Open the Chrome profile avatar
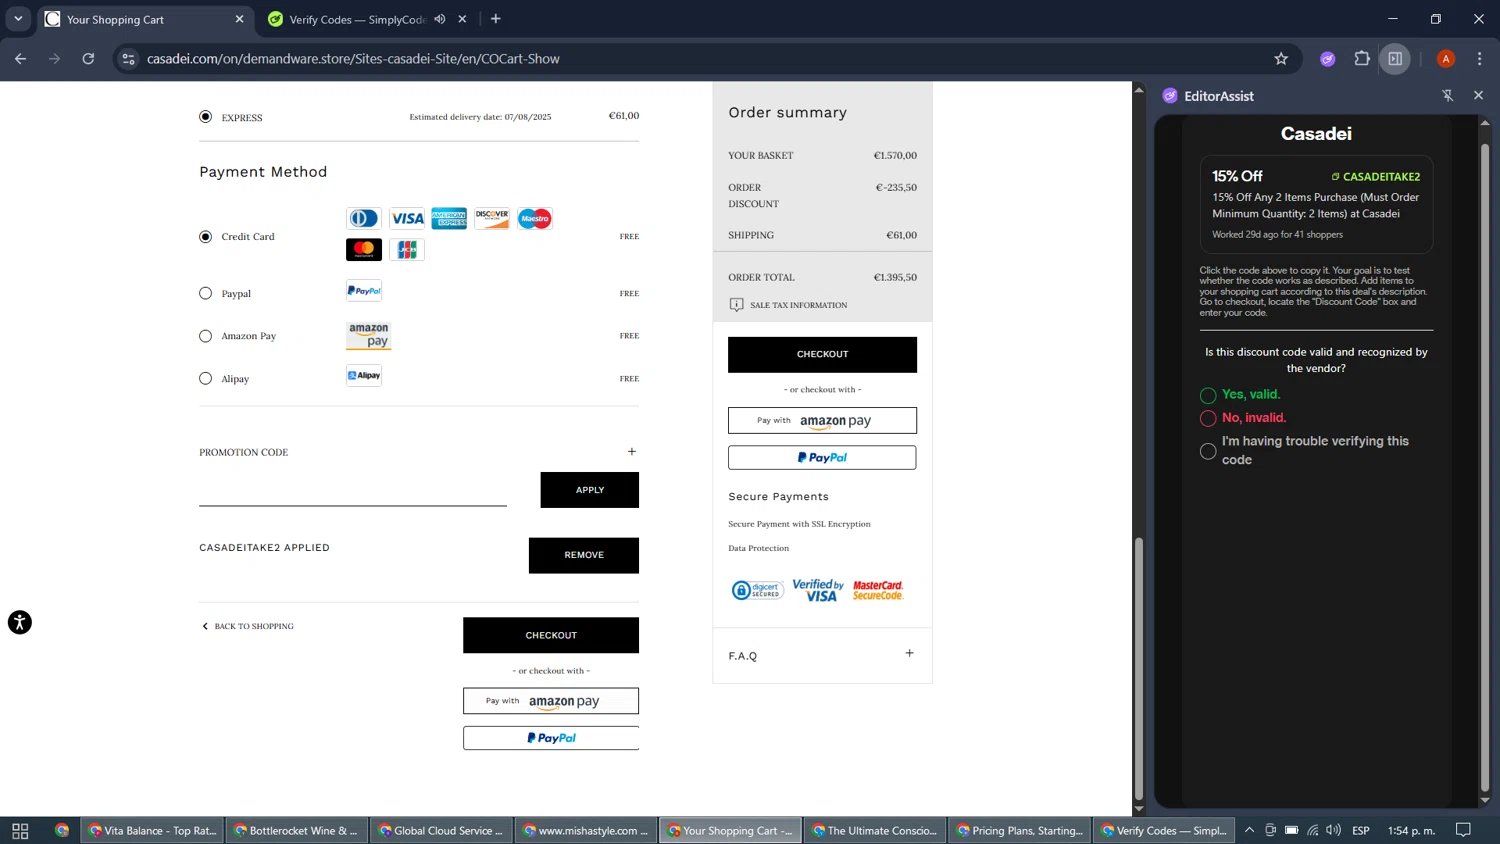The height and width of the screenshot is (844, 1500). coord(1446,59)
